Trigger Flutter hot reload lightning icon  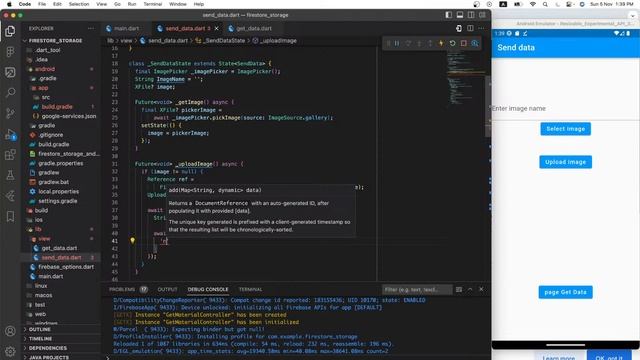pos(441,43)
